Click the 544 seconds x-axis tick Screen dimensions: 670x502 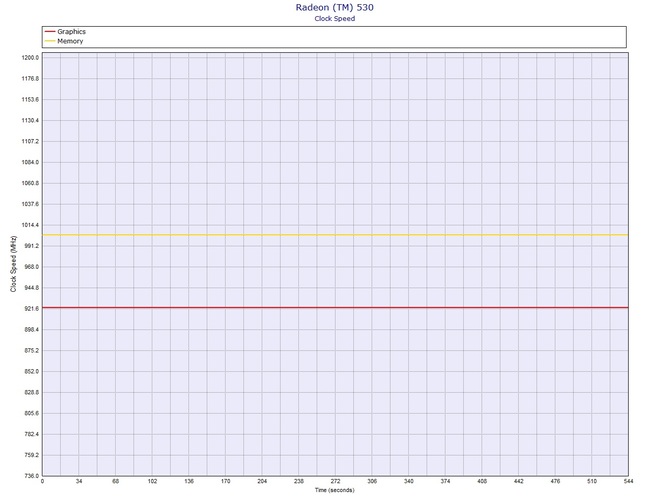(628, 481)
